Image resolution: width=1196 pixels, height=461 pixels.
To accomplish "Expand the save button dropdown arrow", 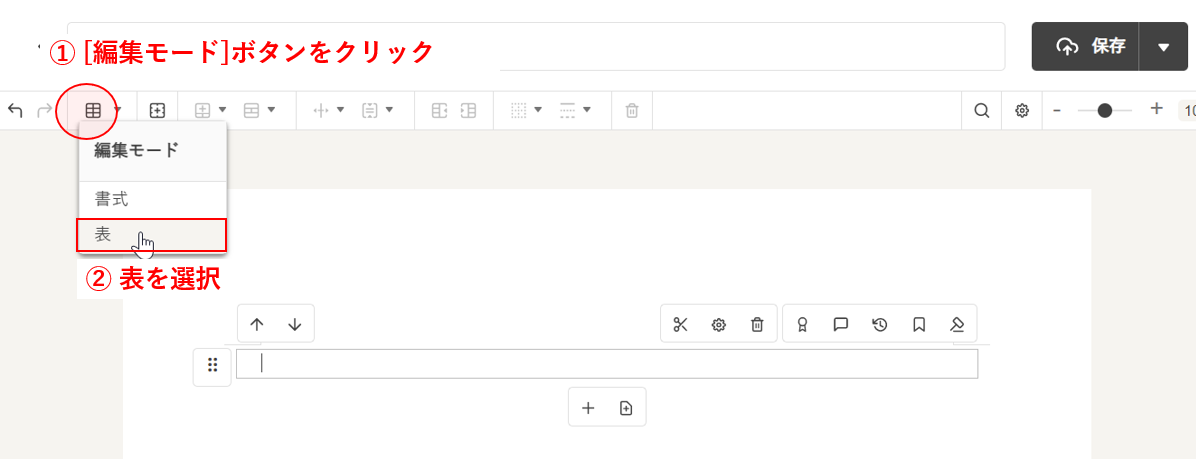I will click(x=1162, y=46).
